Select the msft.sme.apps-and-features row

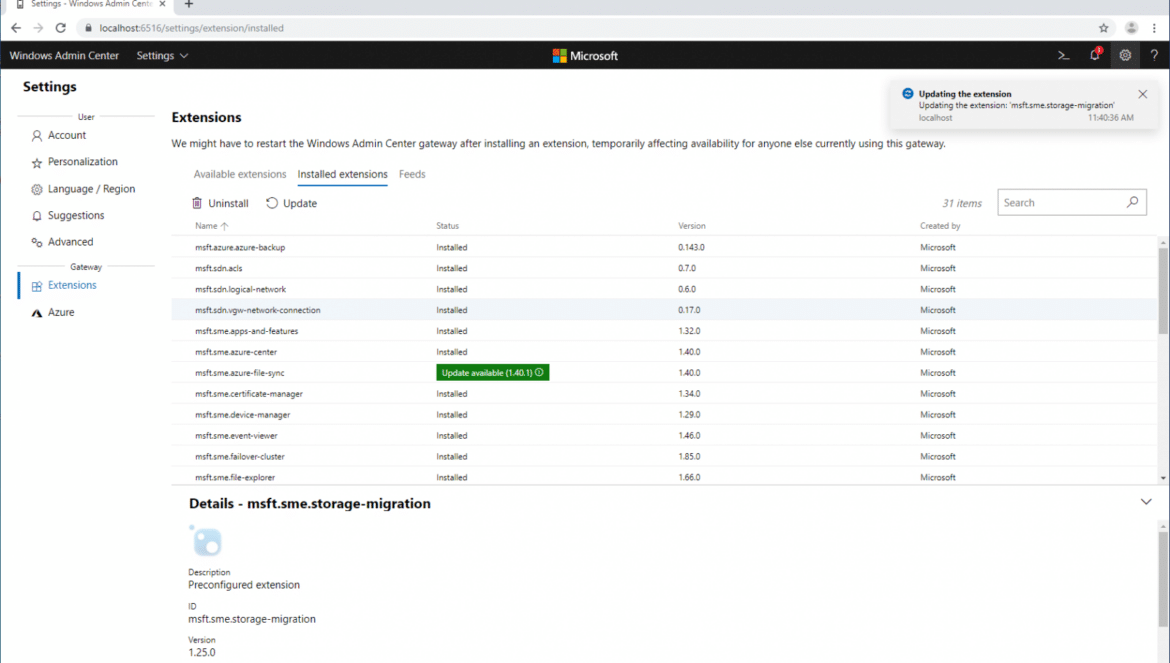pos(664,330)
